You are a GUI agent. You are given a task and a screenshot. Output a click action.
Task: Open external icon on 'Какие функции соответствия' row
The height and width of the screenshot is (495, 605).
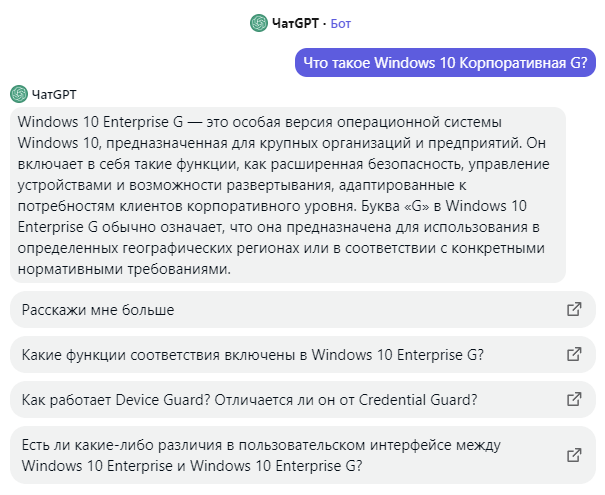(574, 354)
